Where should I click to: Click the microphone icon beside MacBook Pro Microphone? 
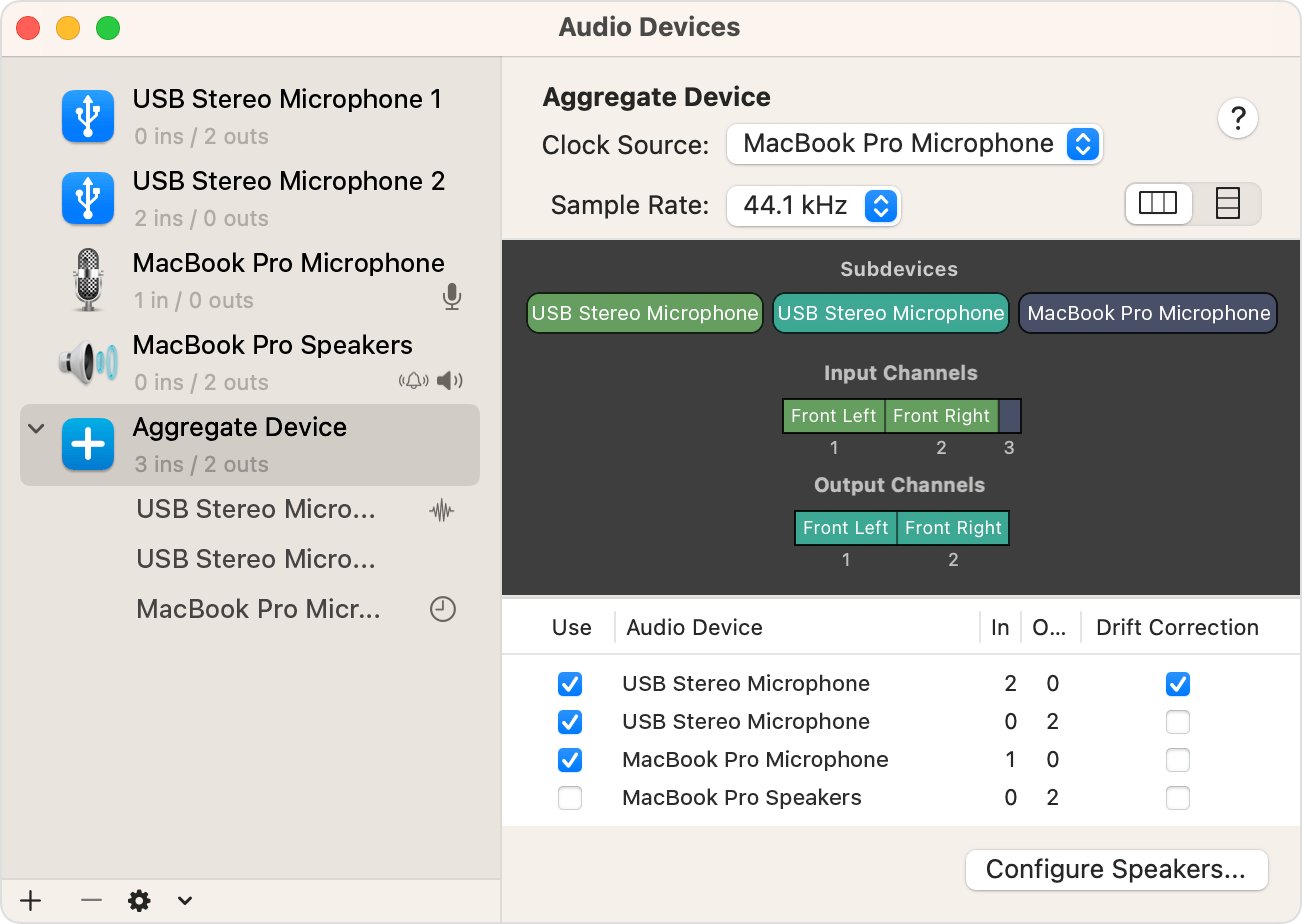pyautogui.click(x=452, y=298)
